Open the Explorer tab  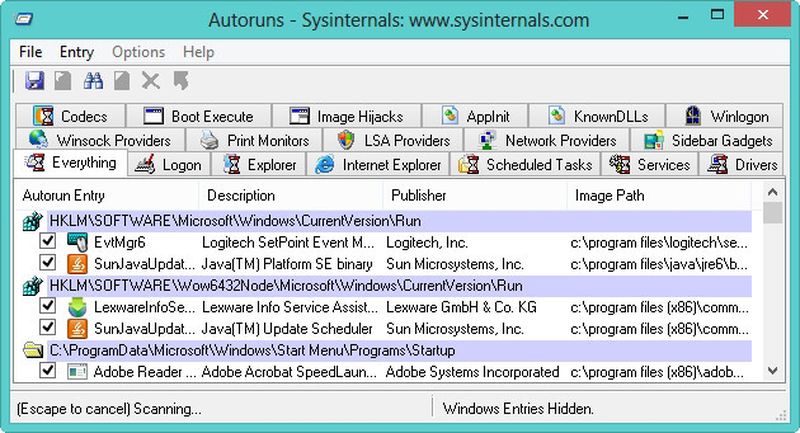pyautogui.click(x=259, y=165)
